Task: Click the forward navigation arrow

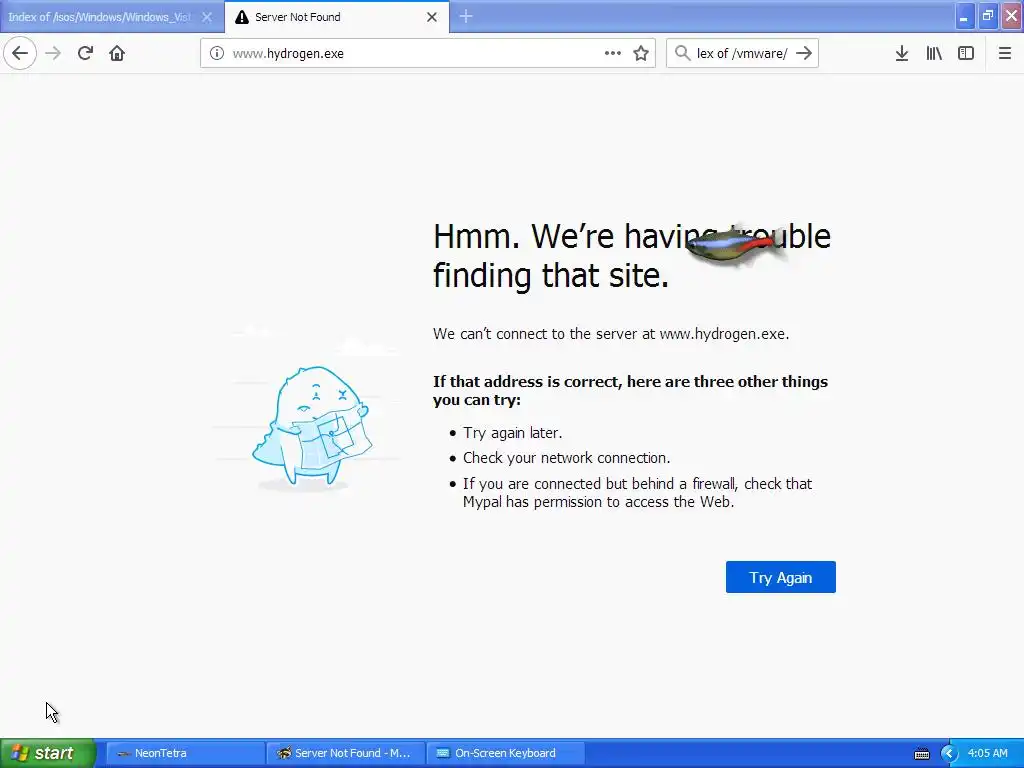Action: 53,53
